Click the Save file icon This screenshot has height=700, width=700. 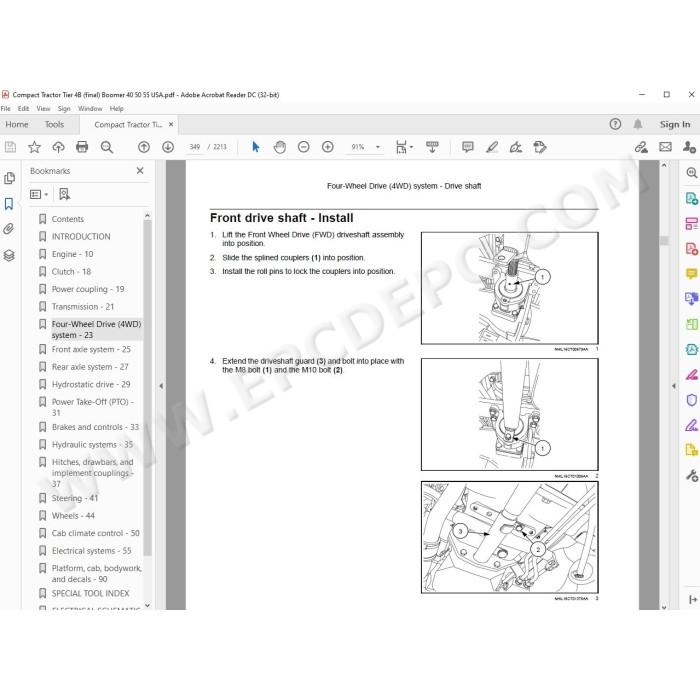point(10,147)
